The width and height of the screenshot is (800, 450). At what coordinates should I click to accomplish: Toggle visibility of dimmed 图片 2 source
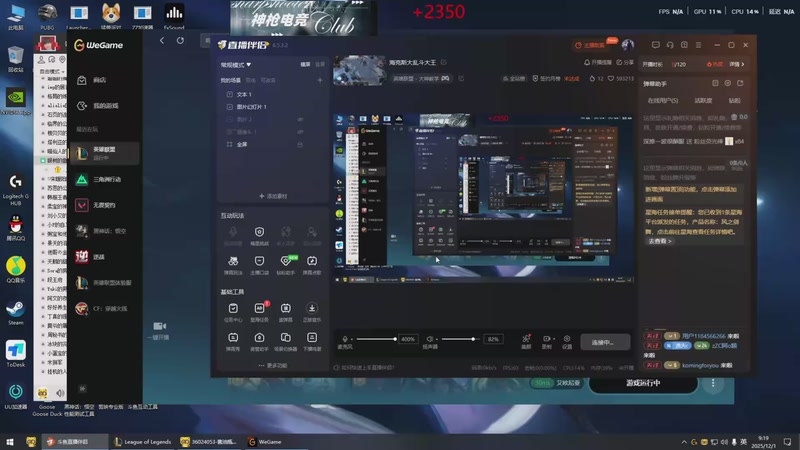pos(300,119)
